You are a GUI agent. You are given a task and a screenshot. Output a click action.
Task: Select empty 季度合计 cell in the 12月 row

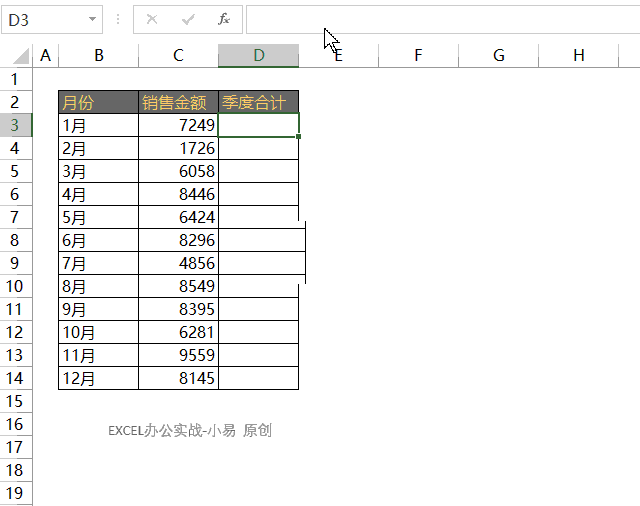(x=258, y=378)
